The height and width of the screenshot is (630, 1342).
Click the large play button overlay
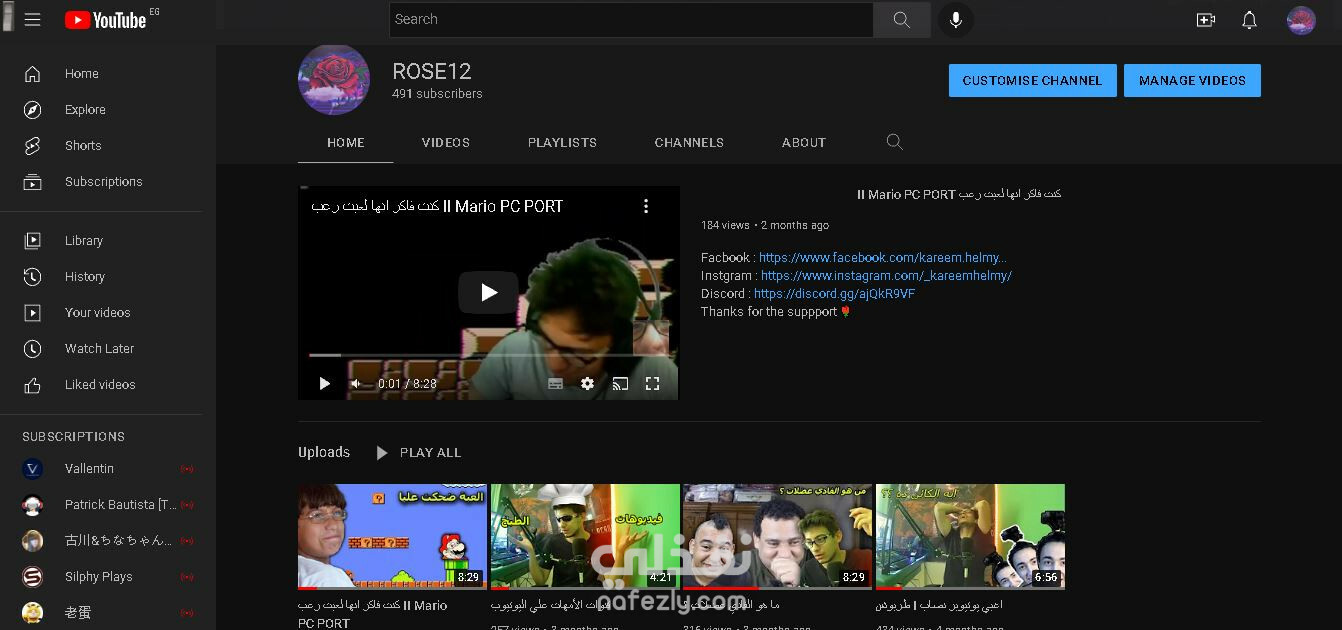488,292
